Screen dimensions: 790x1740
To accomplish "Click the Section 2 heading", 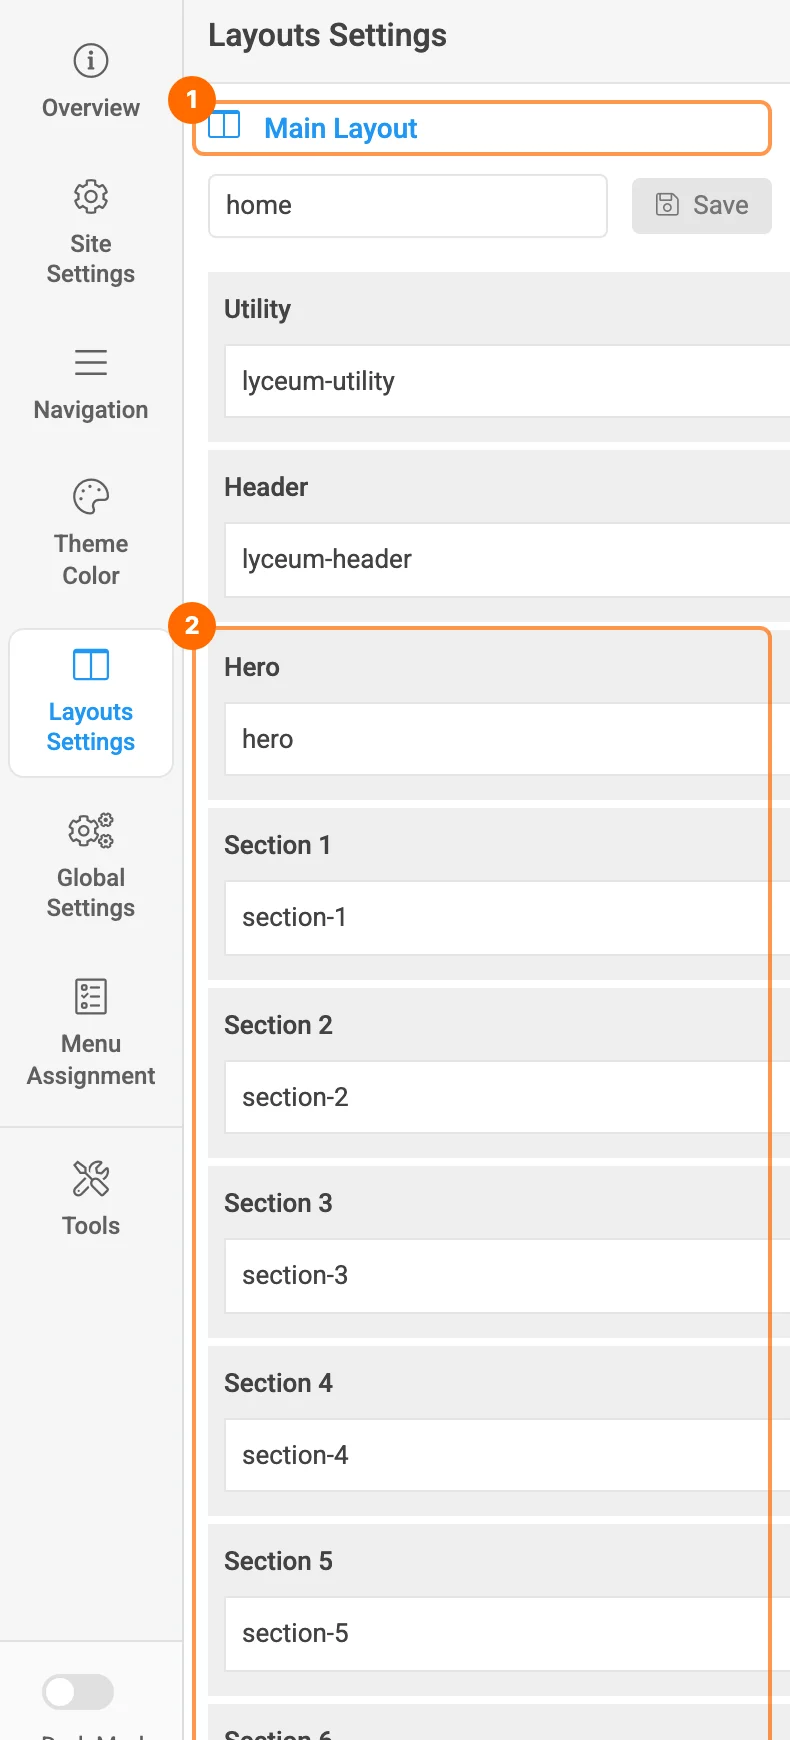I will (x=278, y=1025).
